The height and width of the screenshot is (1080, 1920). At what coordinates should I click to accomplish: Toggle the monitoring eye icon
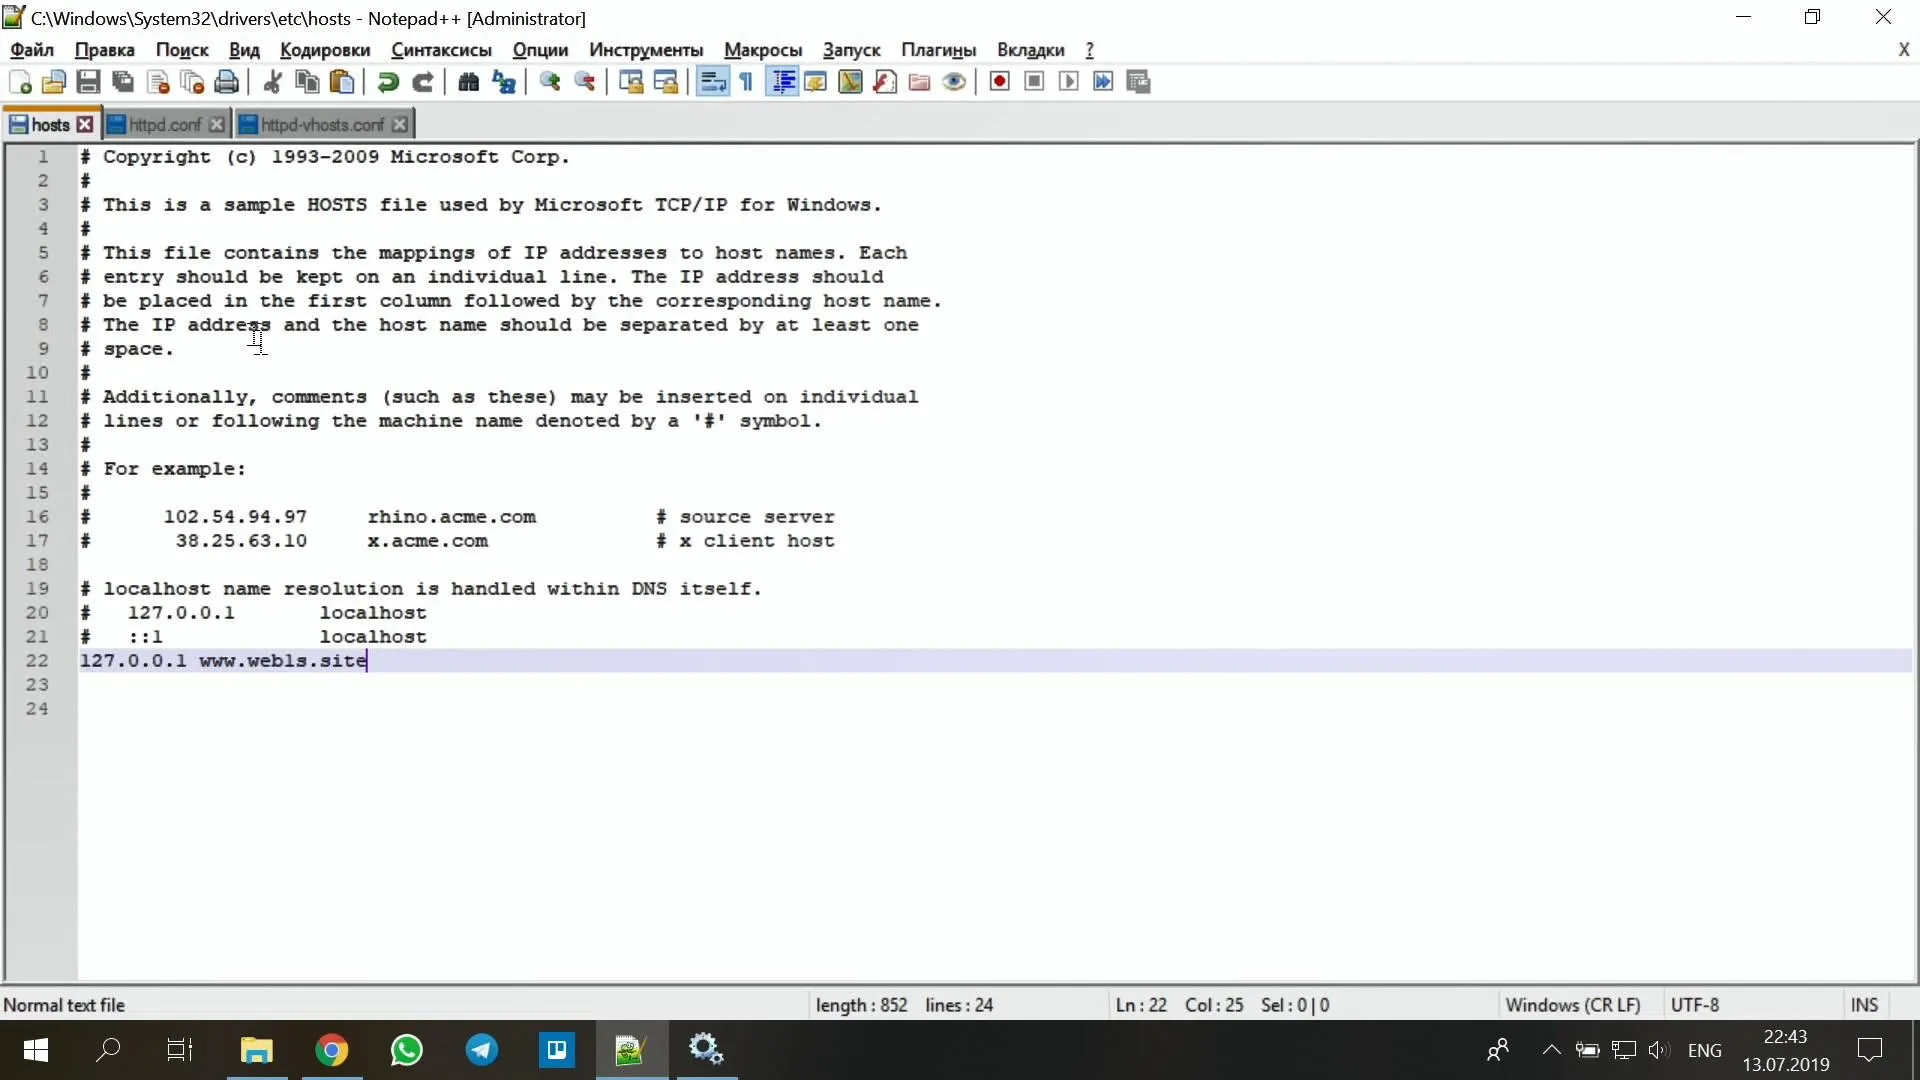(954, 82)
